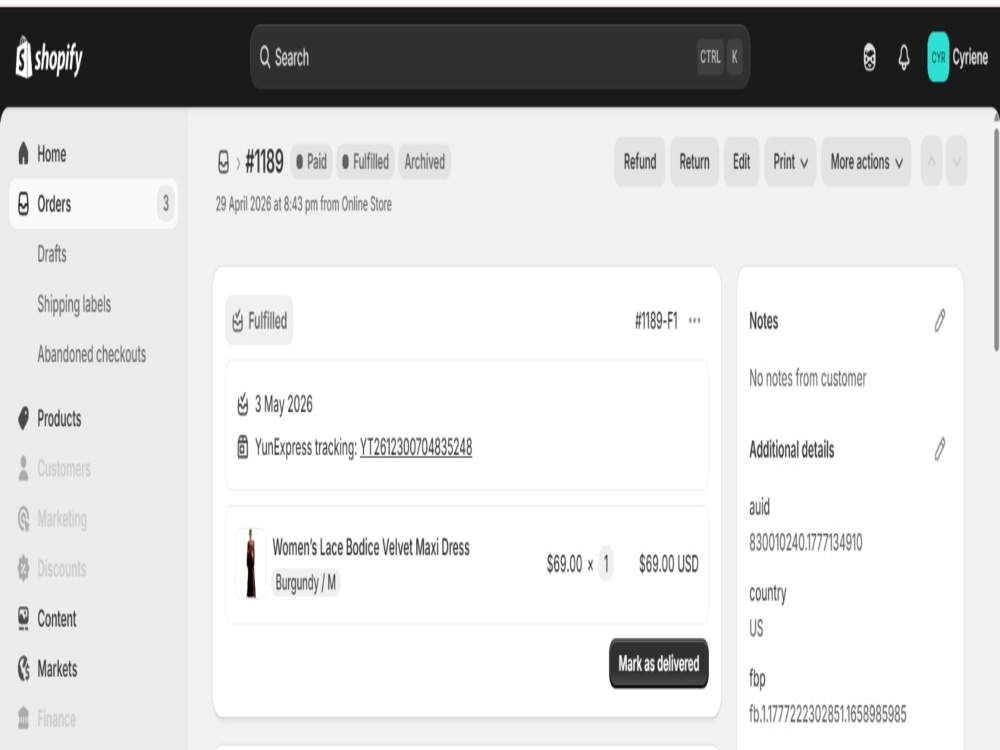Open the Marketing section
The width and height of the screenshot is (1000, 750).
click(93, 518)
